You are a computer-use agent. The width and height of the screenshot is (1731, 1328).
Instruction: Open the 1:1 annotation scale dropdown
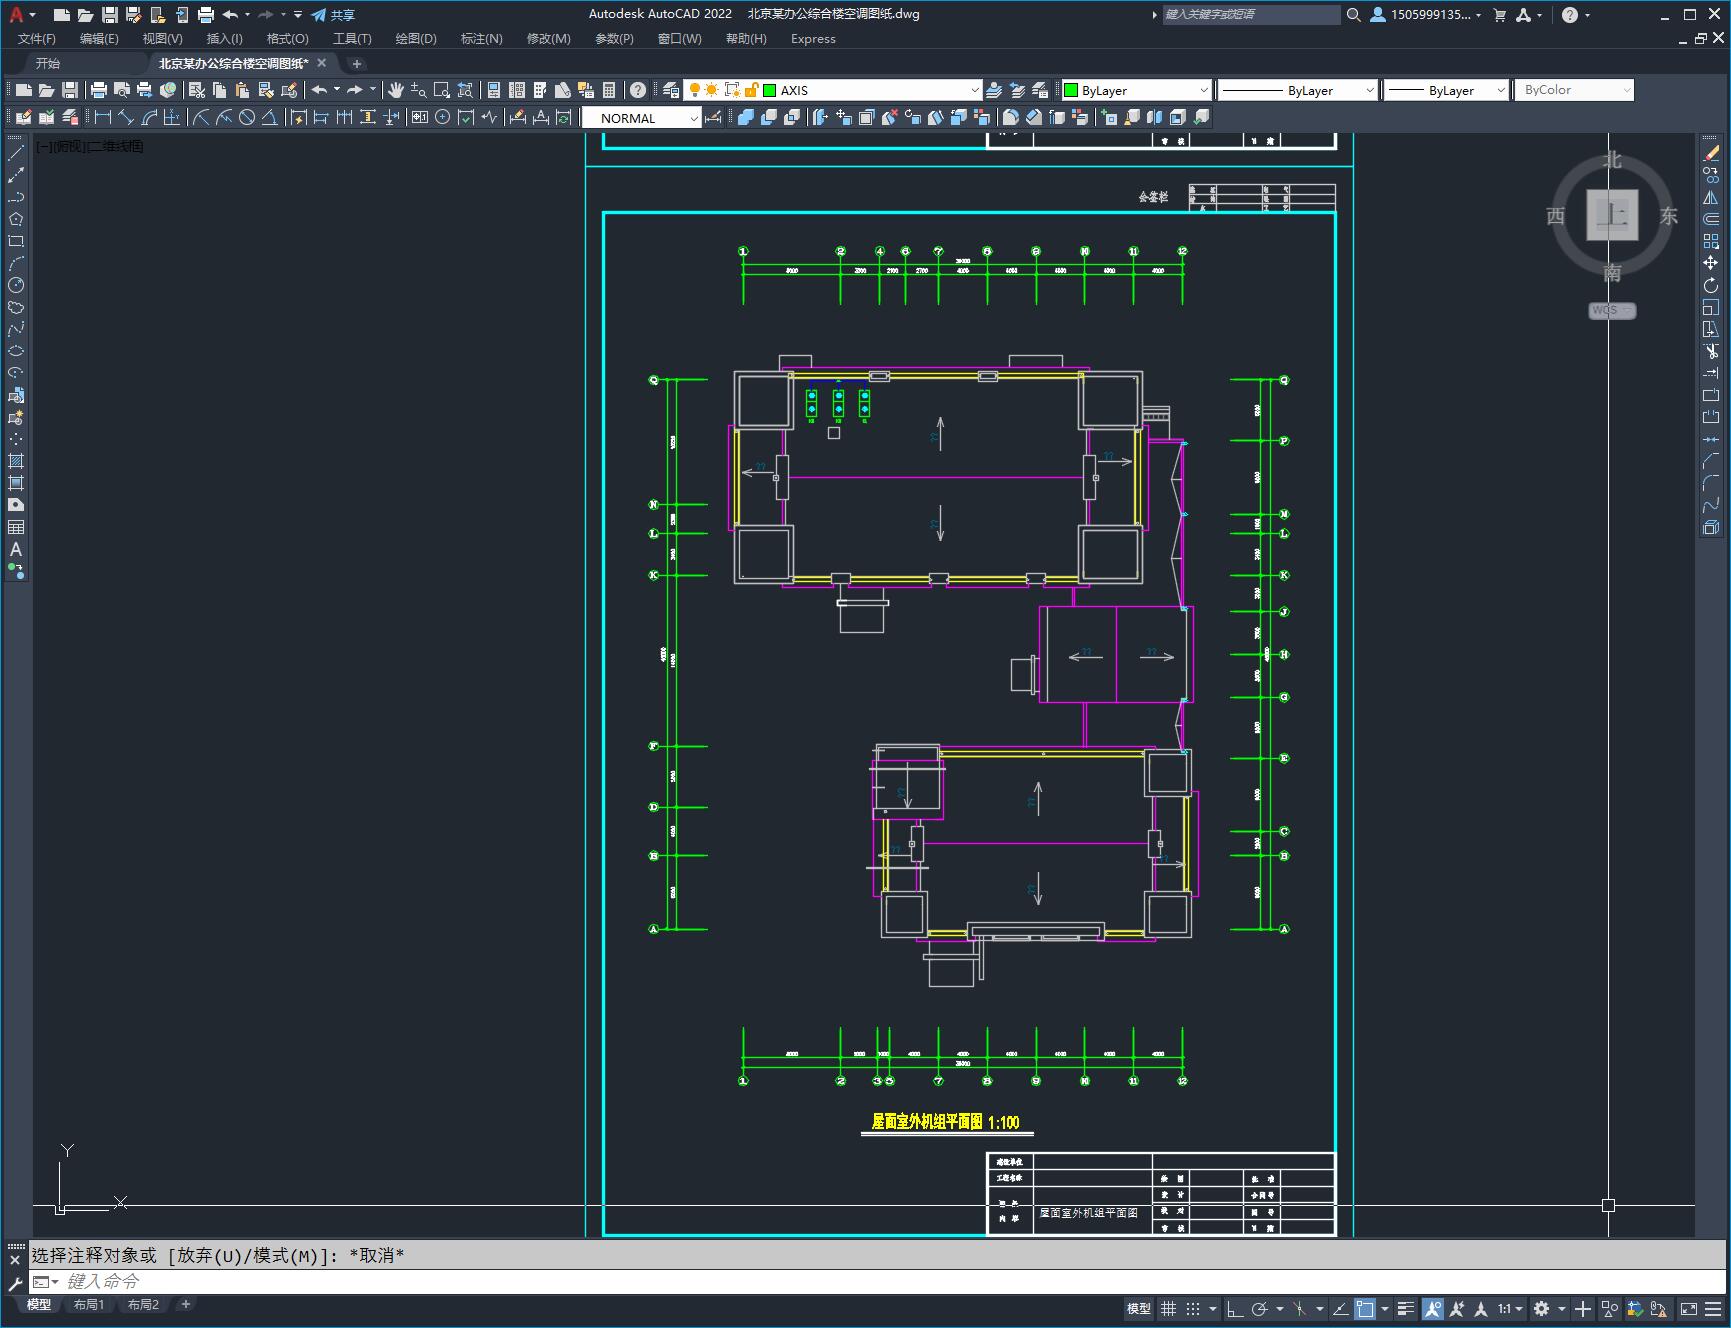coord(1510,1308)
